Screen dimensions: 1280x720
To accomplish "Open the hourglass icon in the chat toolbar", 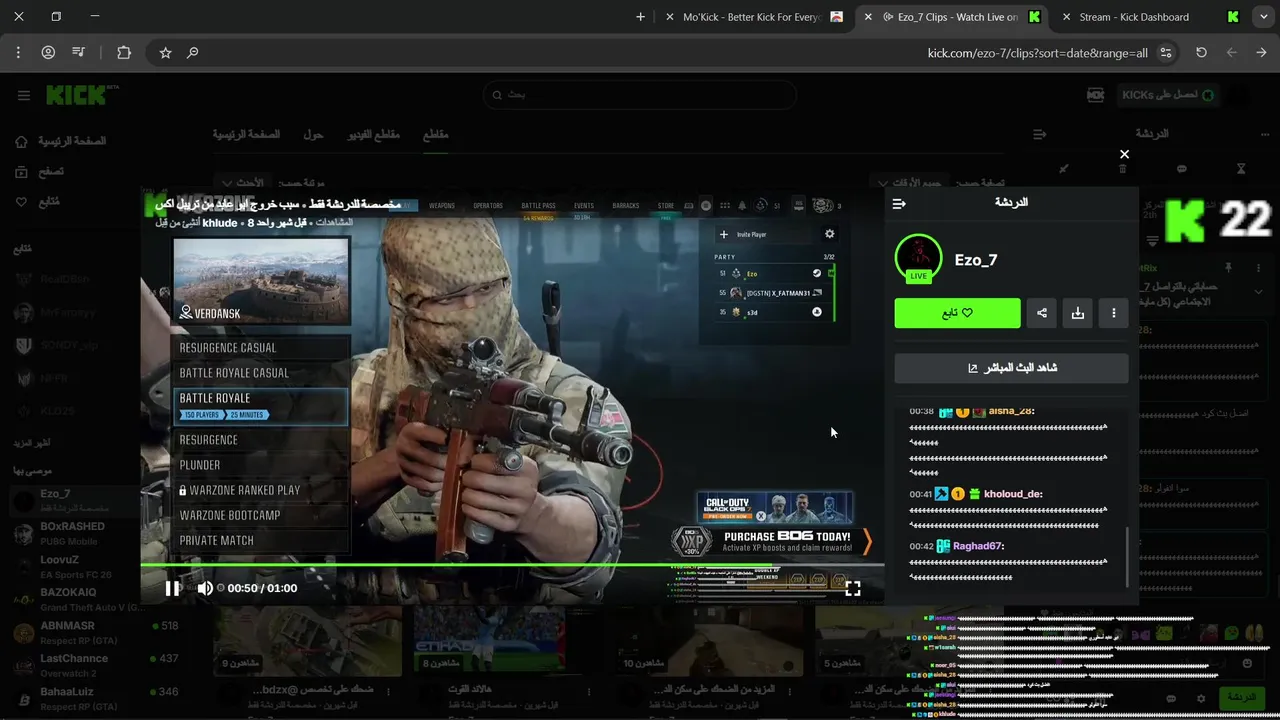I will pos(1241,169).
